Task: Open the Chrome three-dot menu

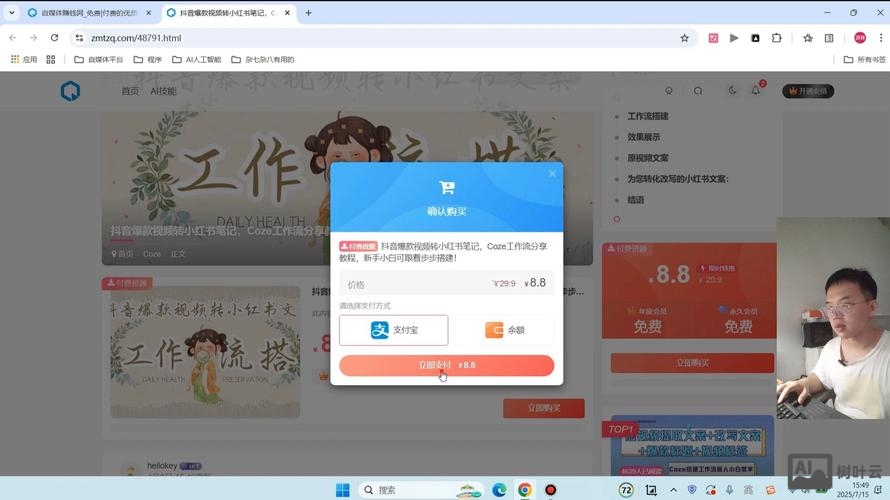Action: coord(881,38)
